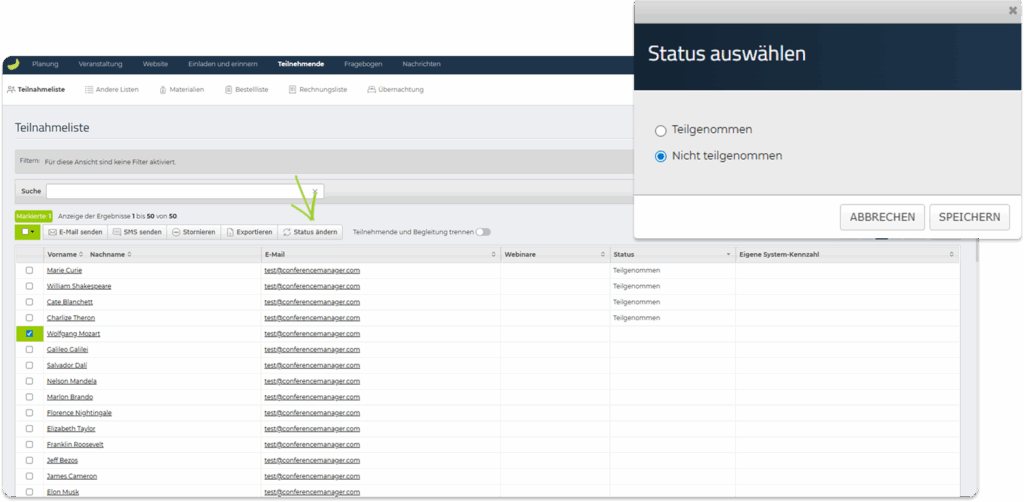Tick the checkbox beside Marie Curie

click(29, 270)
